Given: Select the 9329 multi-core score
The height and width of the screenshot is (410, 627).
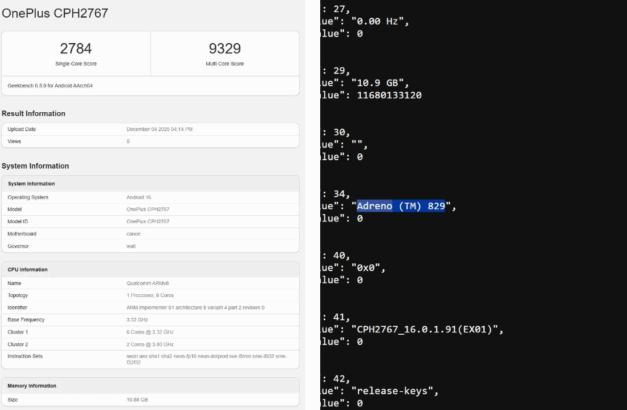Looking at the screenshot, I should (225, 48).
